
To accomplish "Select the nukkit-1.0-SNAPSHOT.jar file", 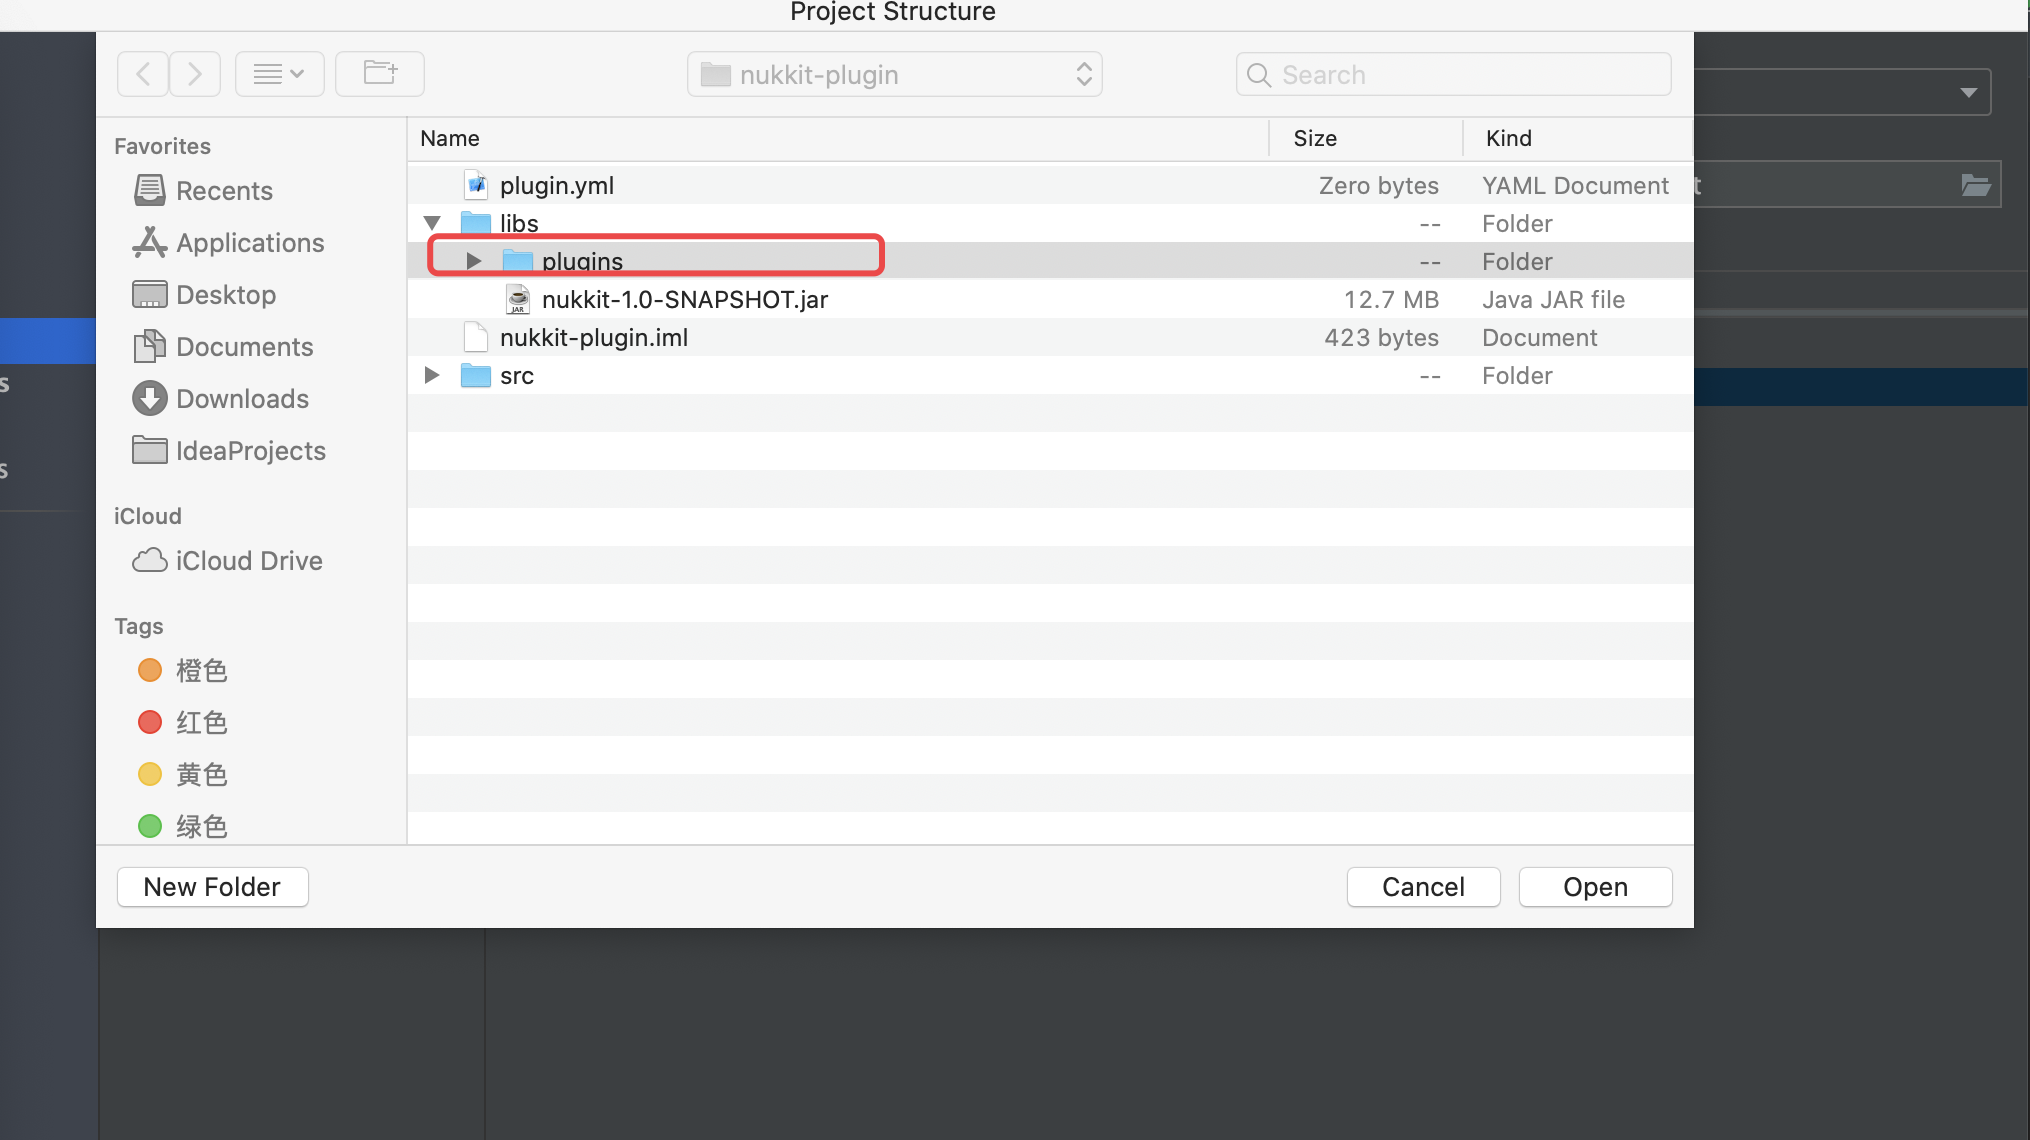I will tap(684, 300).
